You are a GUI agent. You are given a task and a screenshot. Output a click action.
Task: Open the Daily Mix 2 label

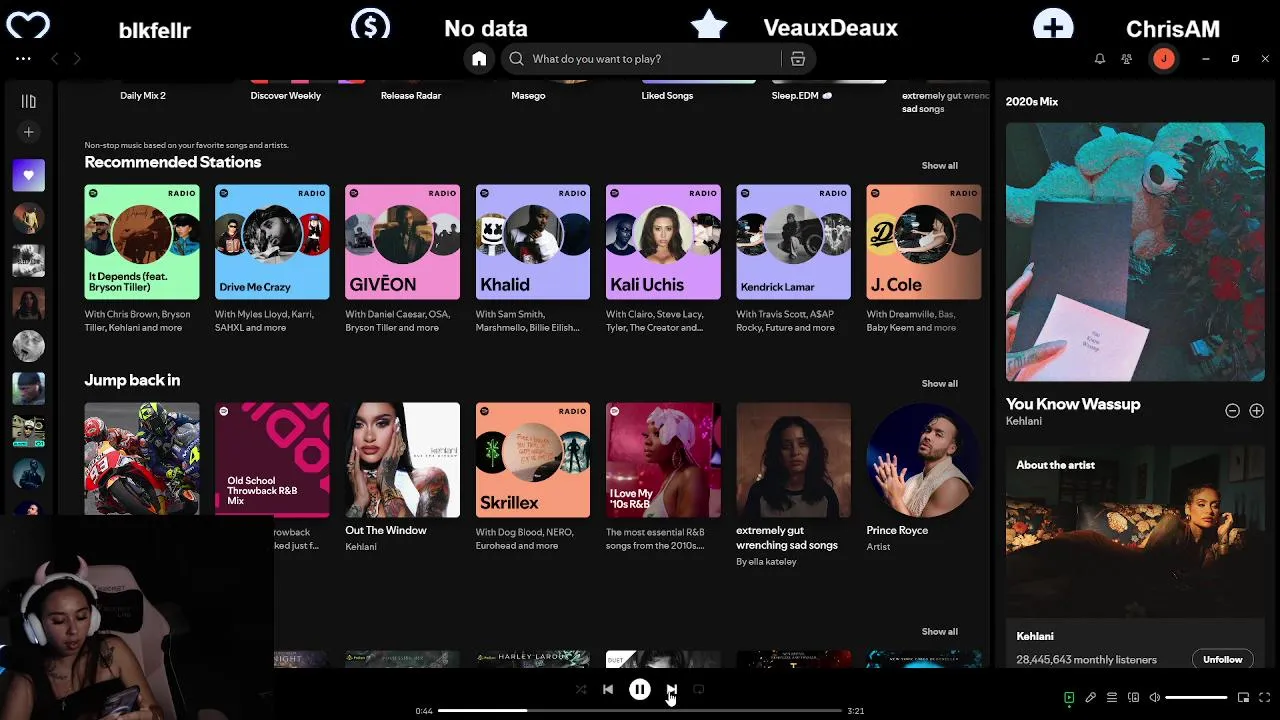tap(143, 96)
